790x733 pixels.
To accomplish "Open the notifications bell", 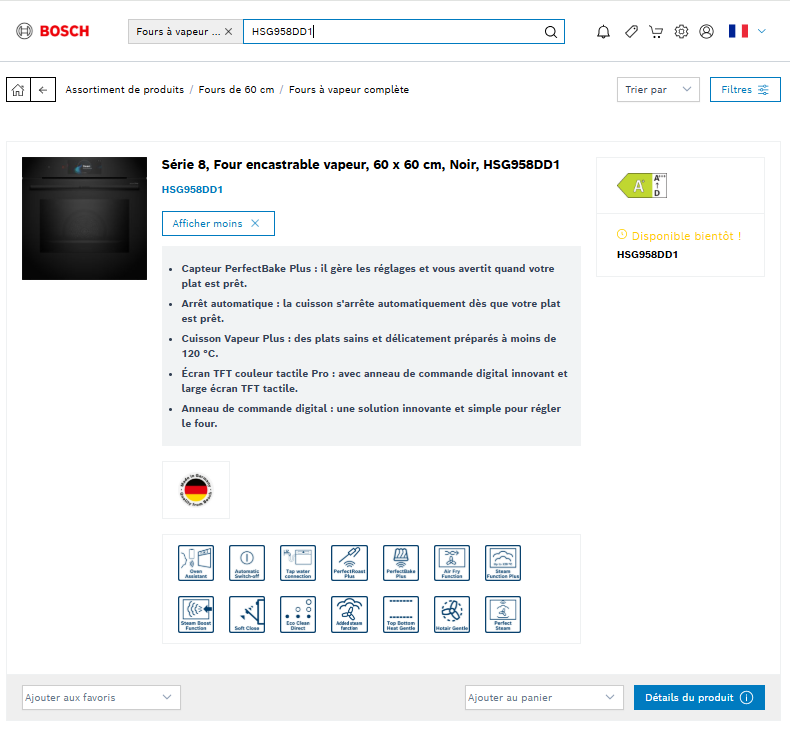I will tap(603, 32).
